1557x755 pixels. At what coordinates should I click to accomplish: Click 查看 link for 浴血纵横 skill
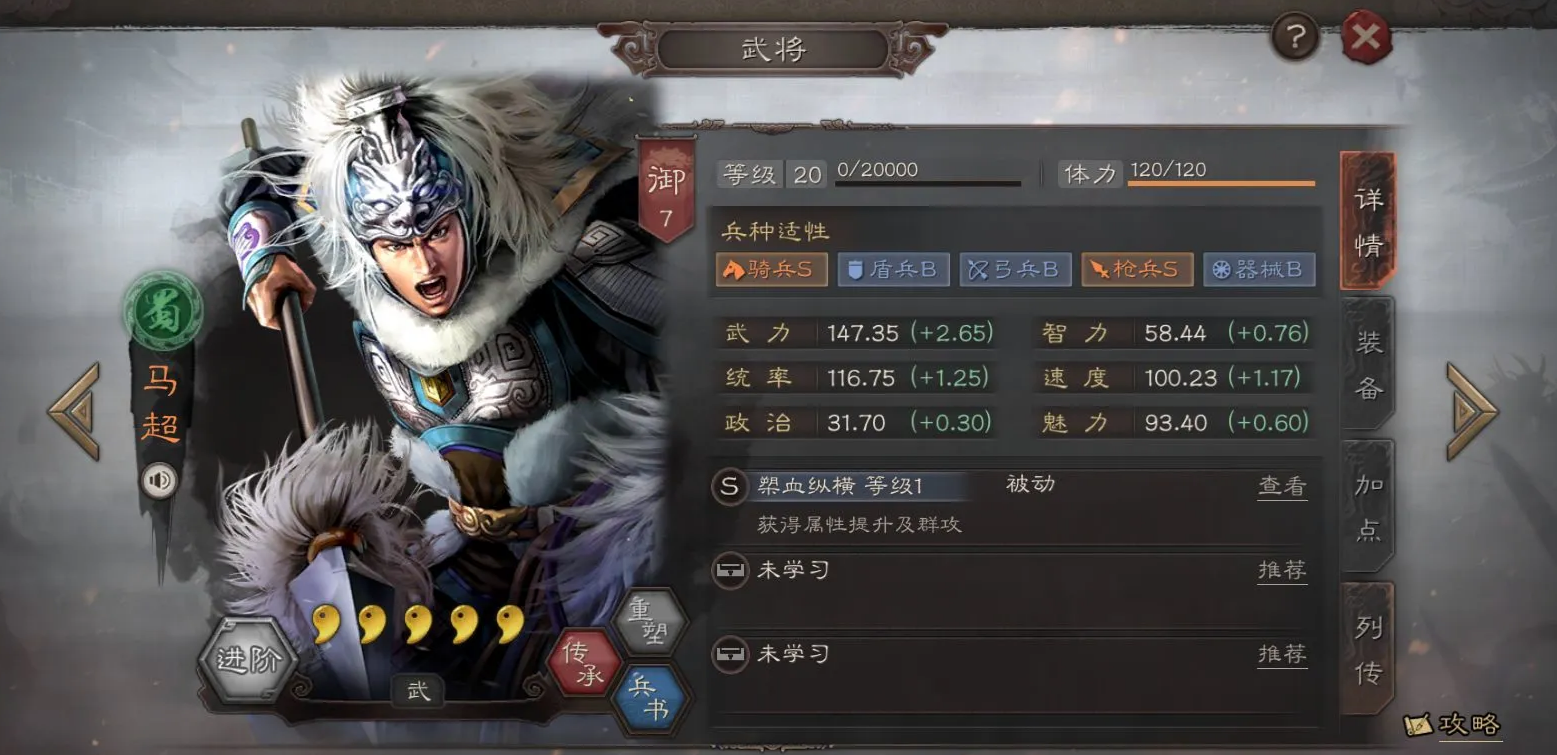click(x=1282, y=487)
